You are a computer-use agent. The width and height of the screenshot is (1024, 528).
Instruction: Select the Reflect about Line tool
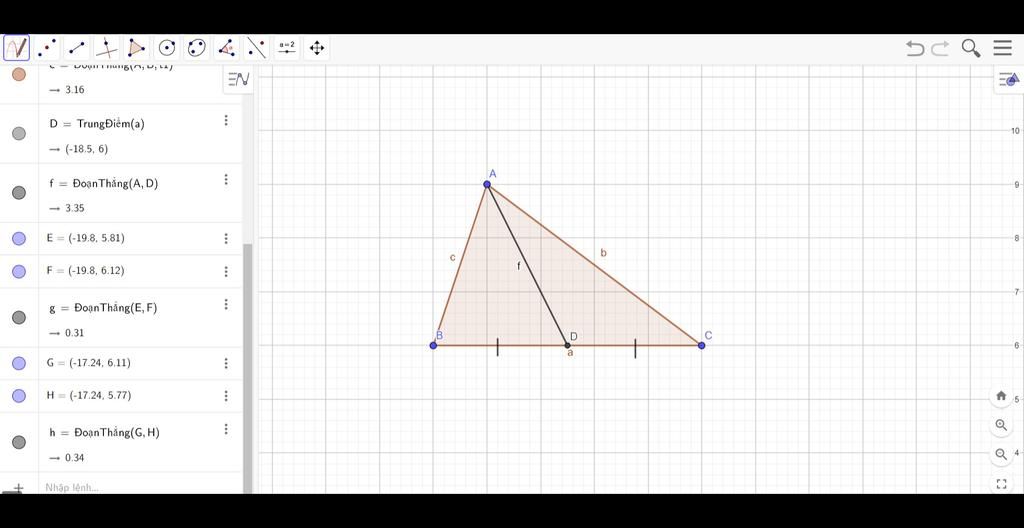point(257,48)
